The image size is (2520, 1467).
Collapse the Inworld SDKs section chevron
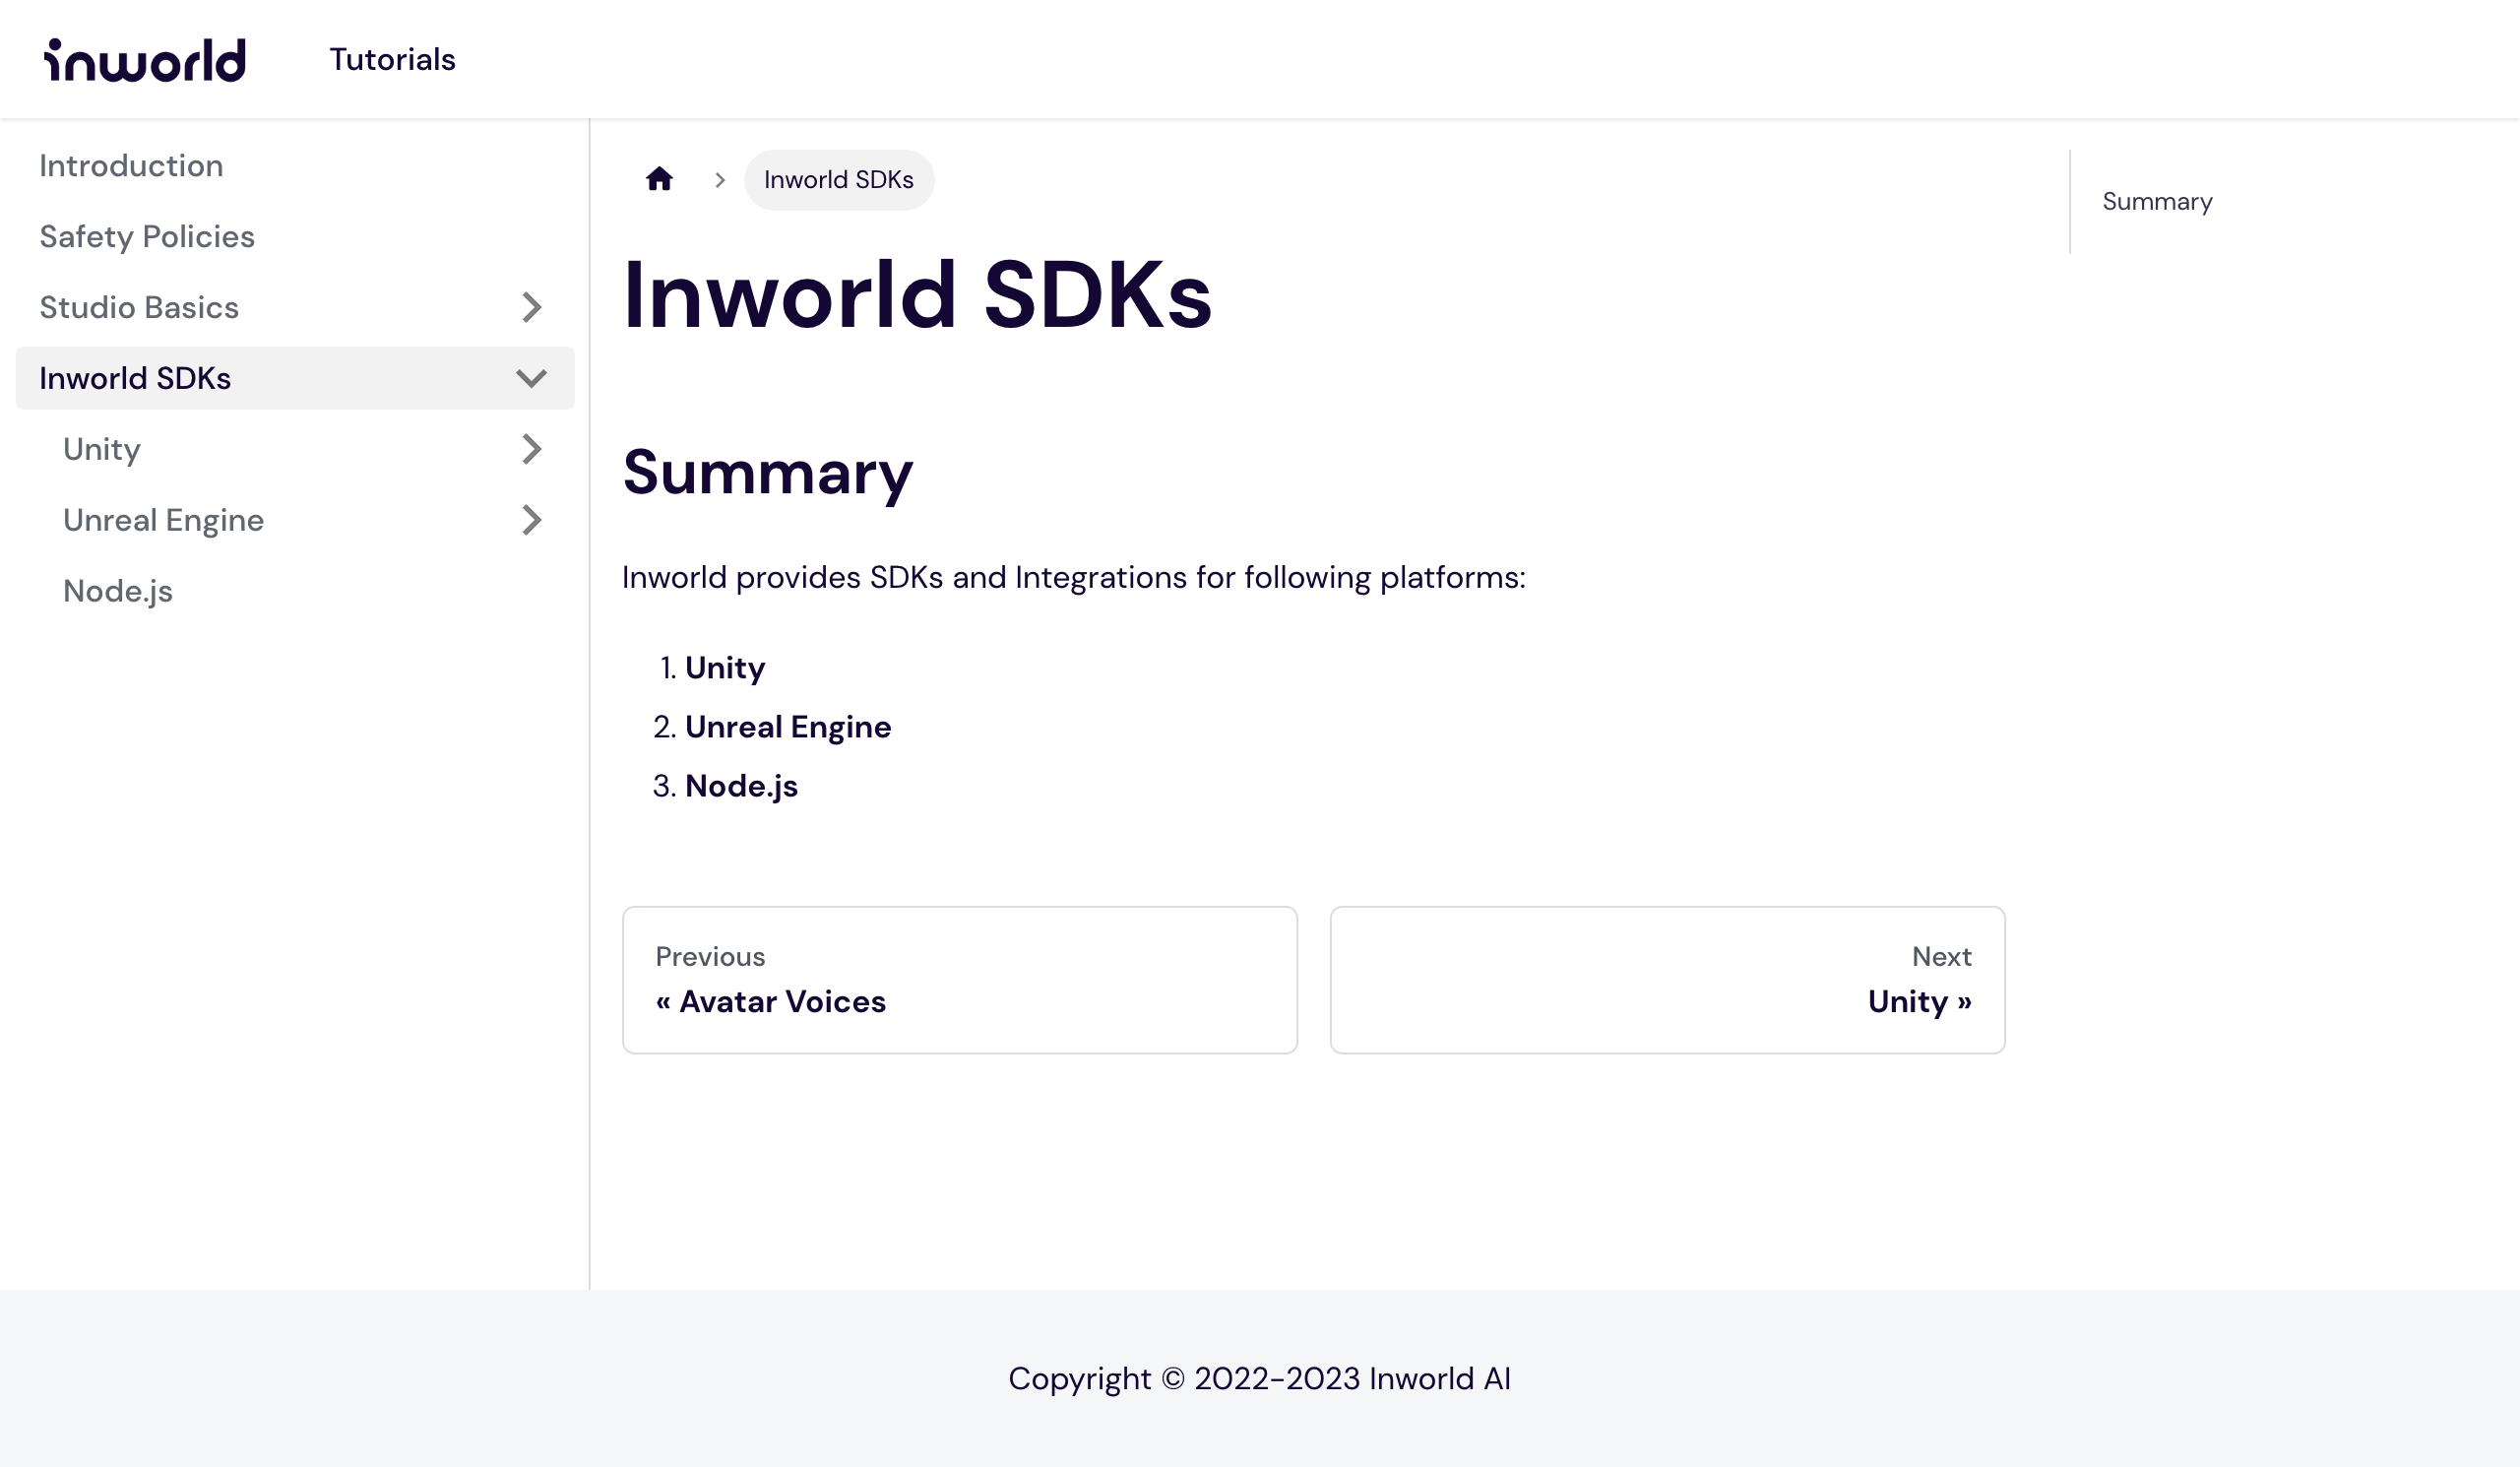(532, 379)
